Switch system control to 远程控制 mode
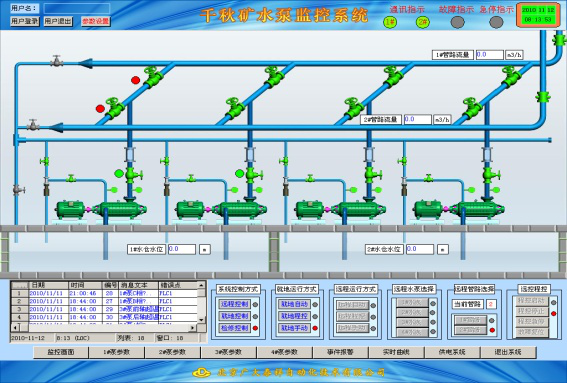Screen dimensions: 567x383 tap(234, 304)
